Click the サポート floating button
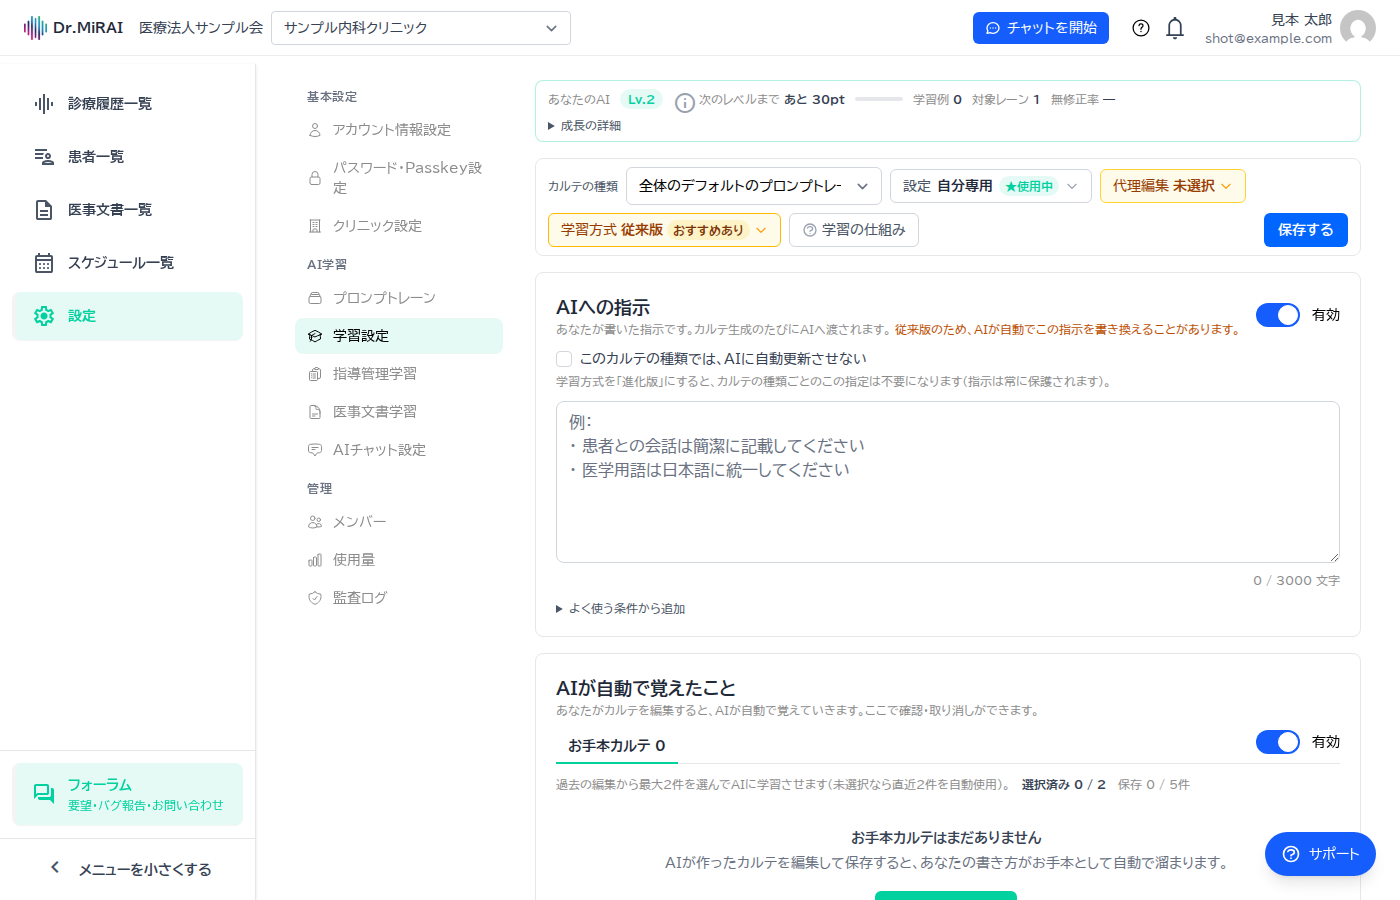The height and width of the screenshot is (900, 1400). tap(1320, 854)
